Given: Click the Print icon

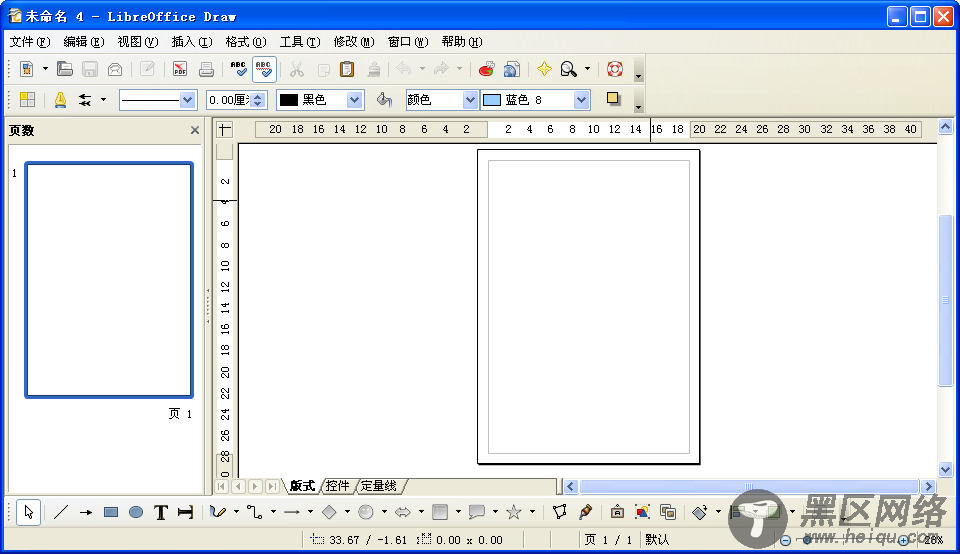Looking at the screenshot, I should tap(206, 69).
